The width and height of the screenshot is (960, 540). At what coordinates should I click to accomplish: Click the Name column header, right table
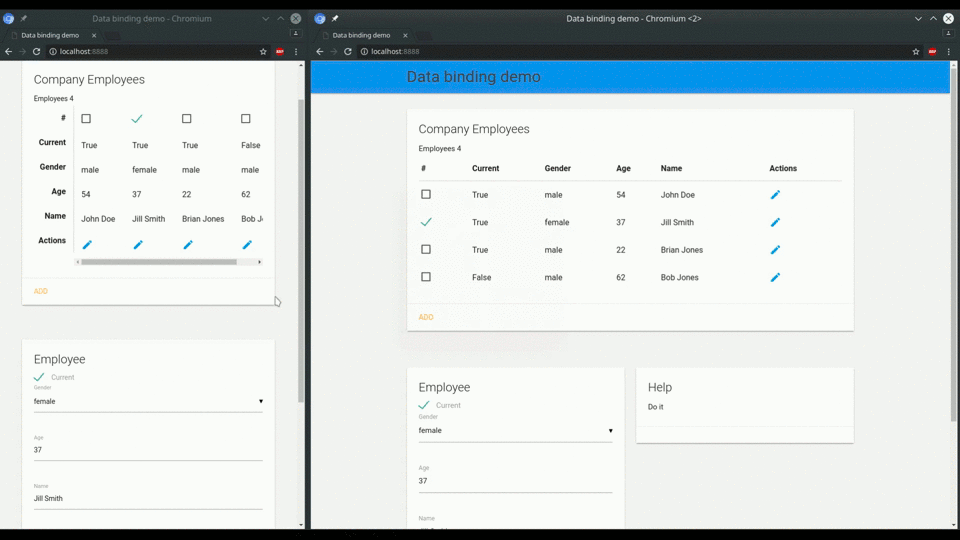(x=671, y=168)
